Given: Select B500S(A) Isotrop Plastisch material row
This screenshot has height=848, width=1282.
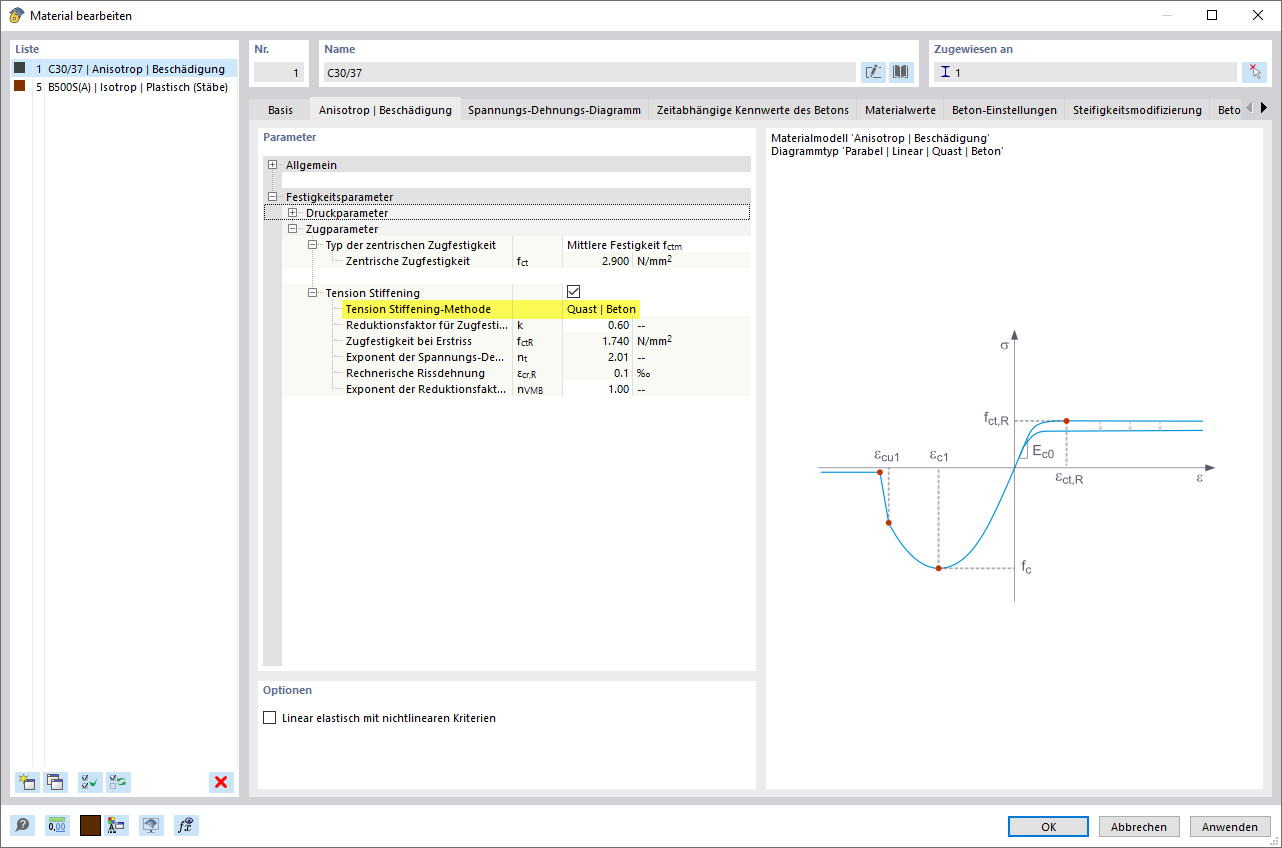Looking at the screenshot, I should click(x=125, y=87).
